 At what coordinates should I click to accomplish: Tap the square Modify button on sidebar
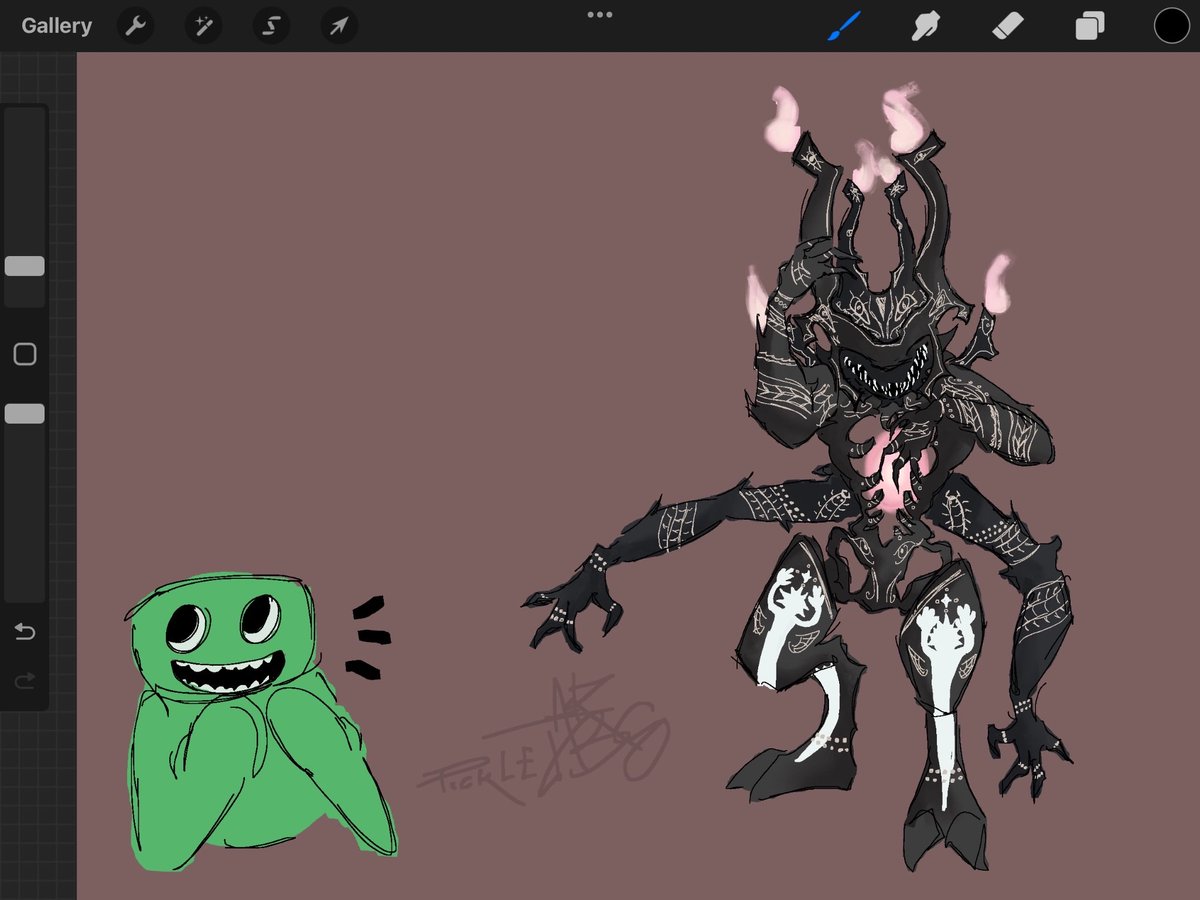click(x=24, y=354)
